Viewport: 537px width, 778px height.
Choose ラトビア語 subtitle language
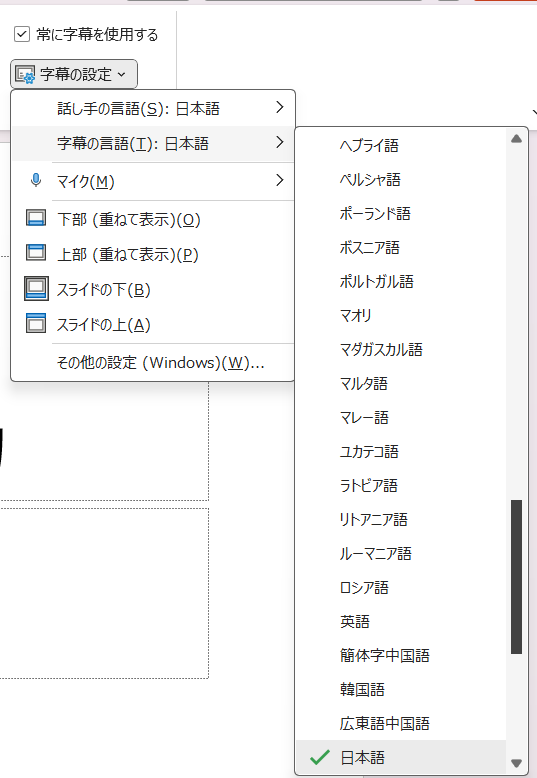click(401, 485)
